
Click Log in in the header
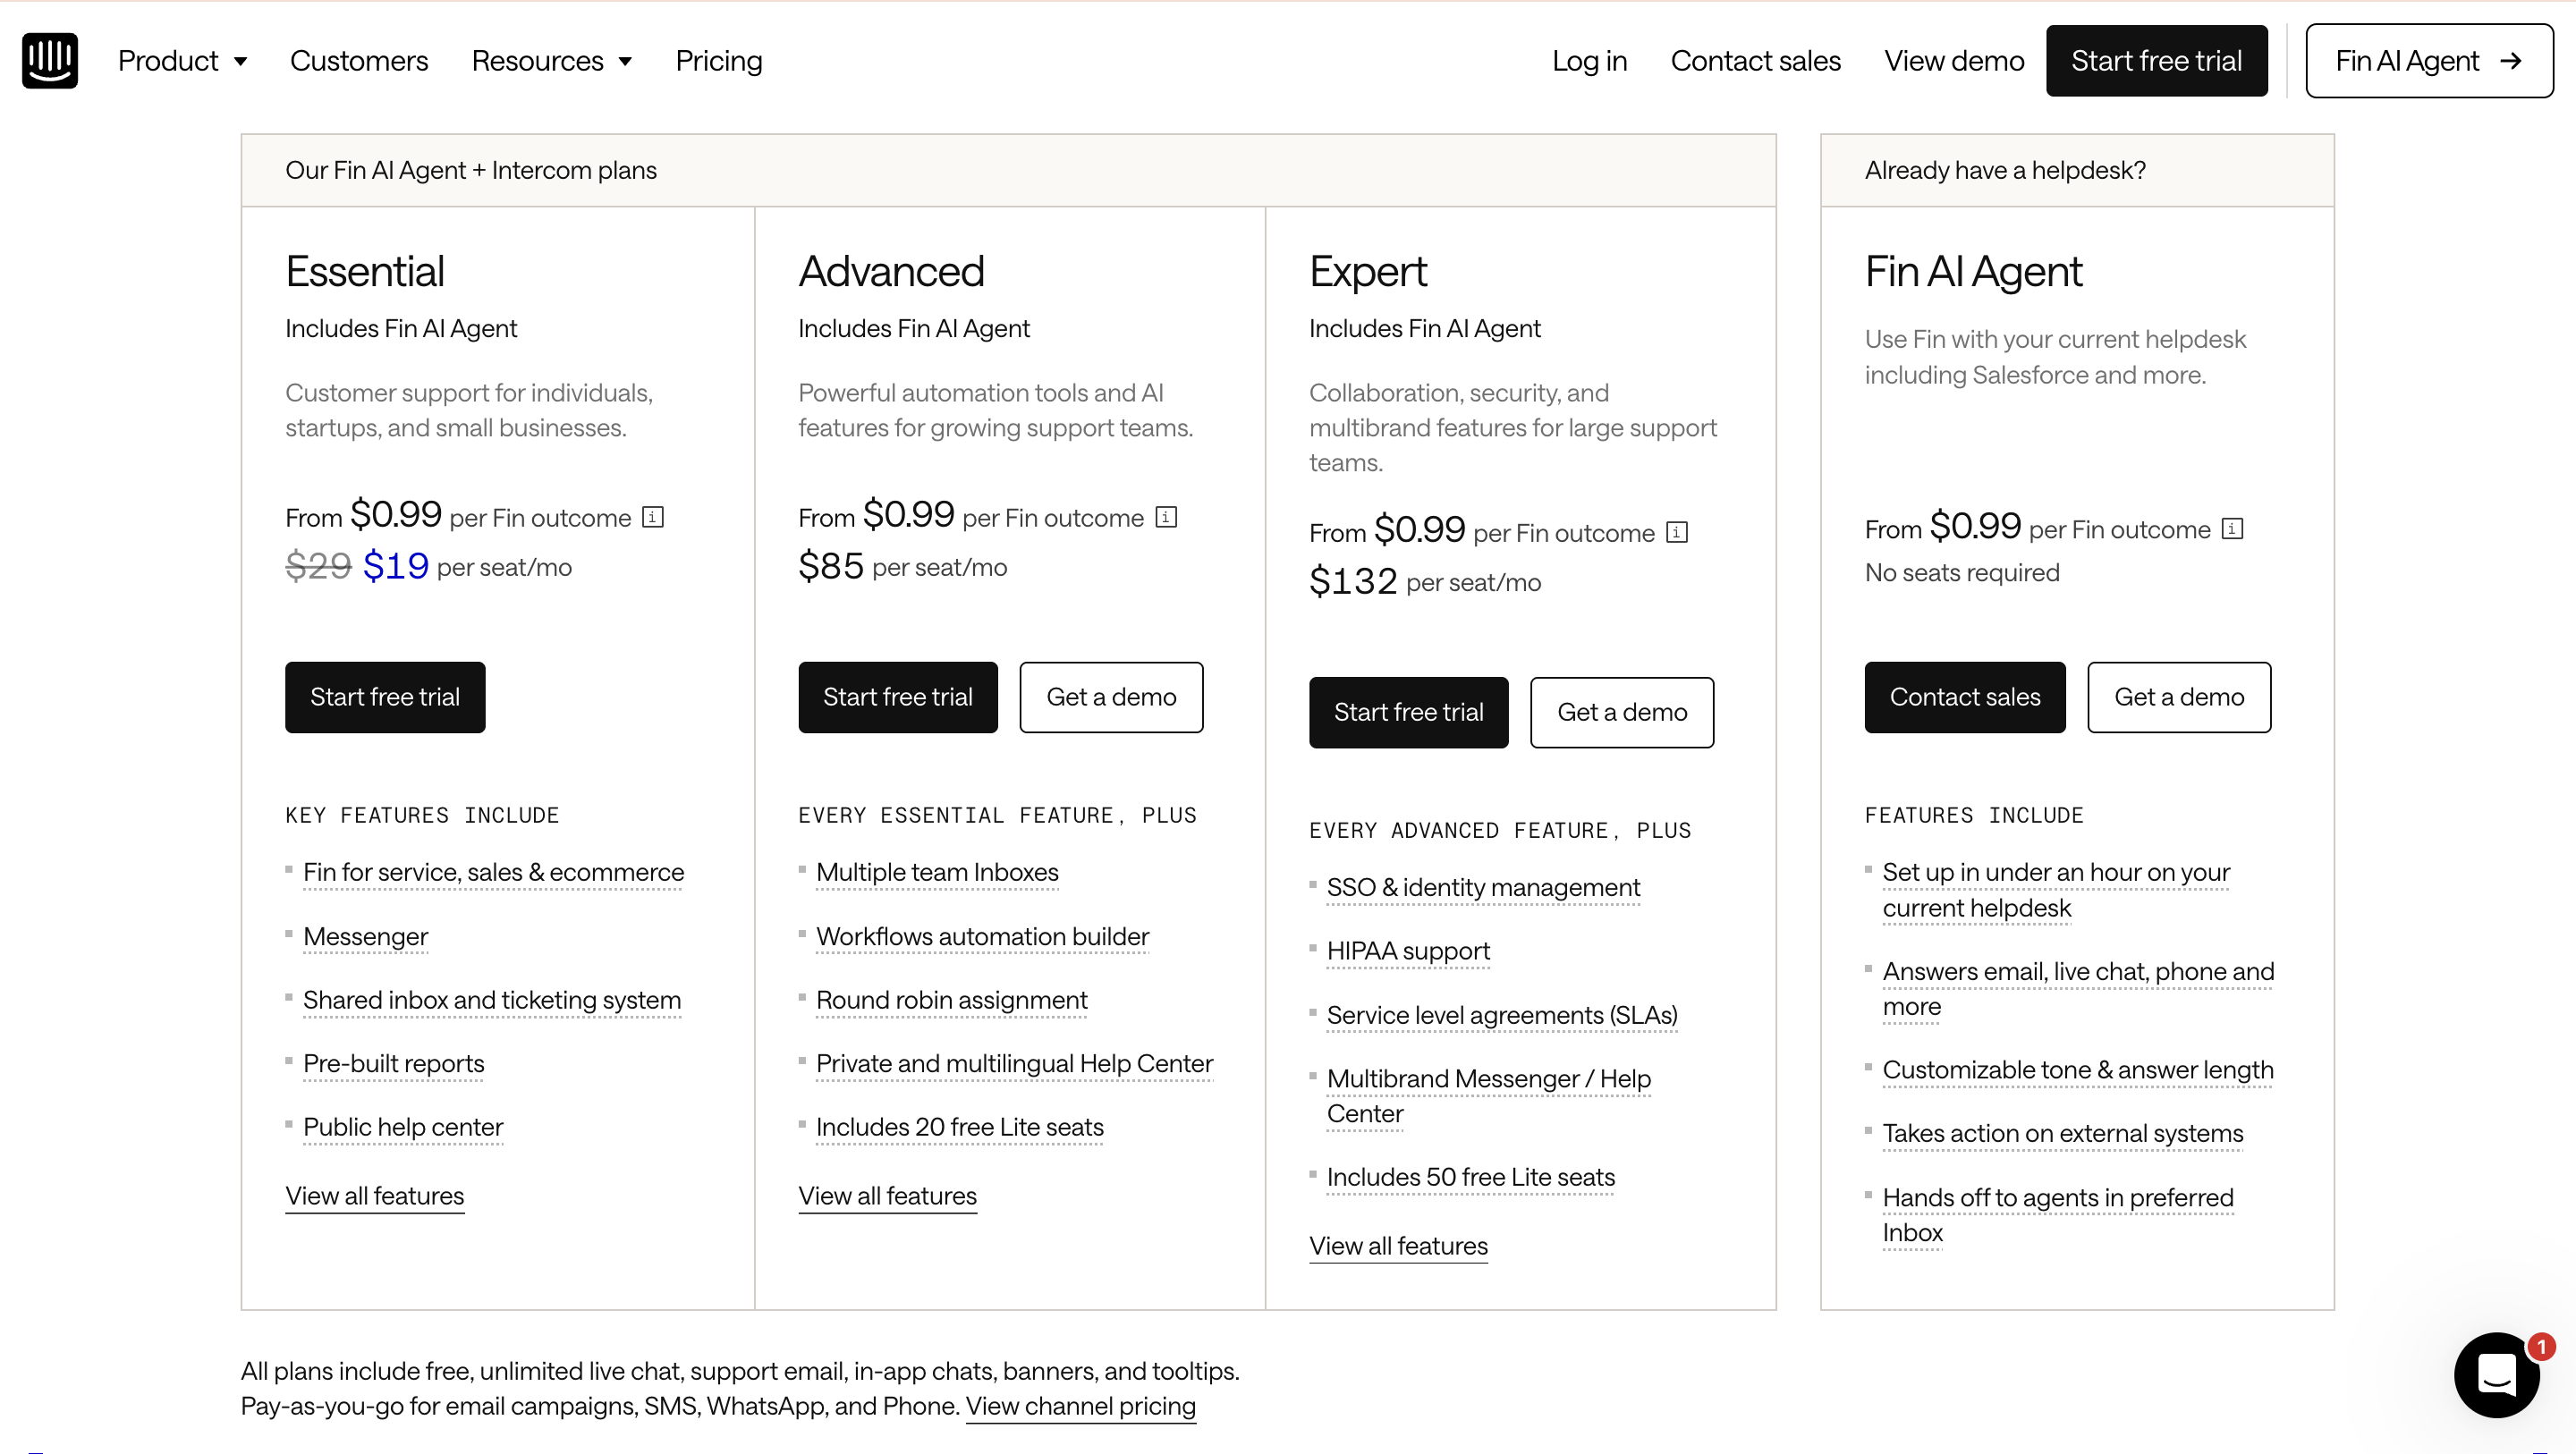(1589, 61)
